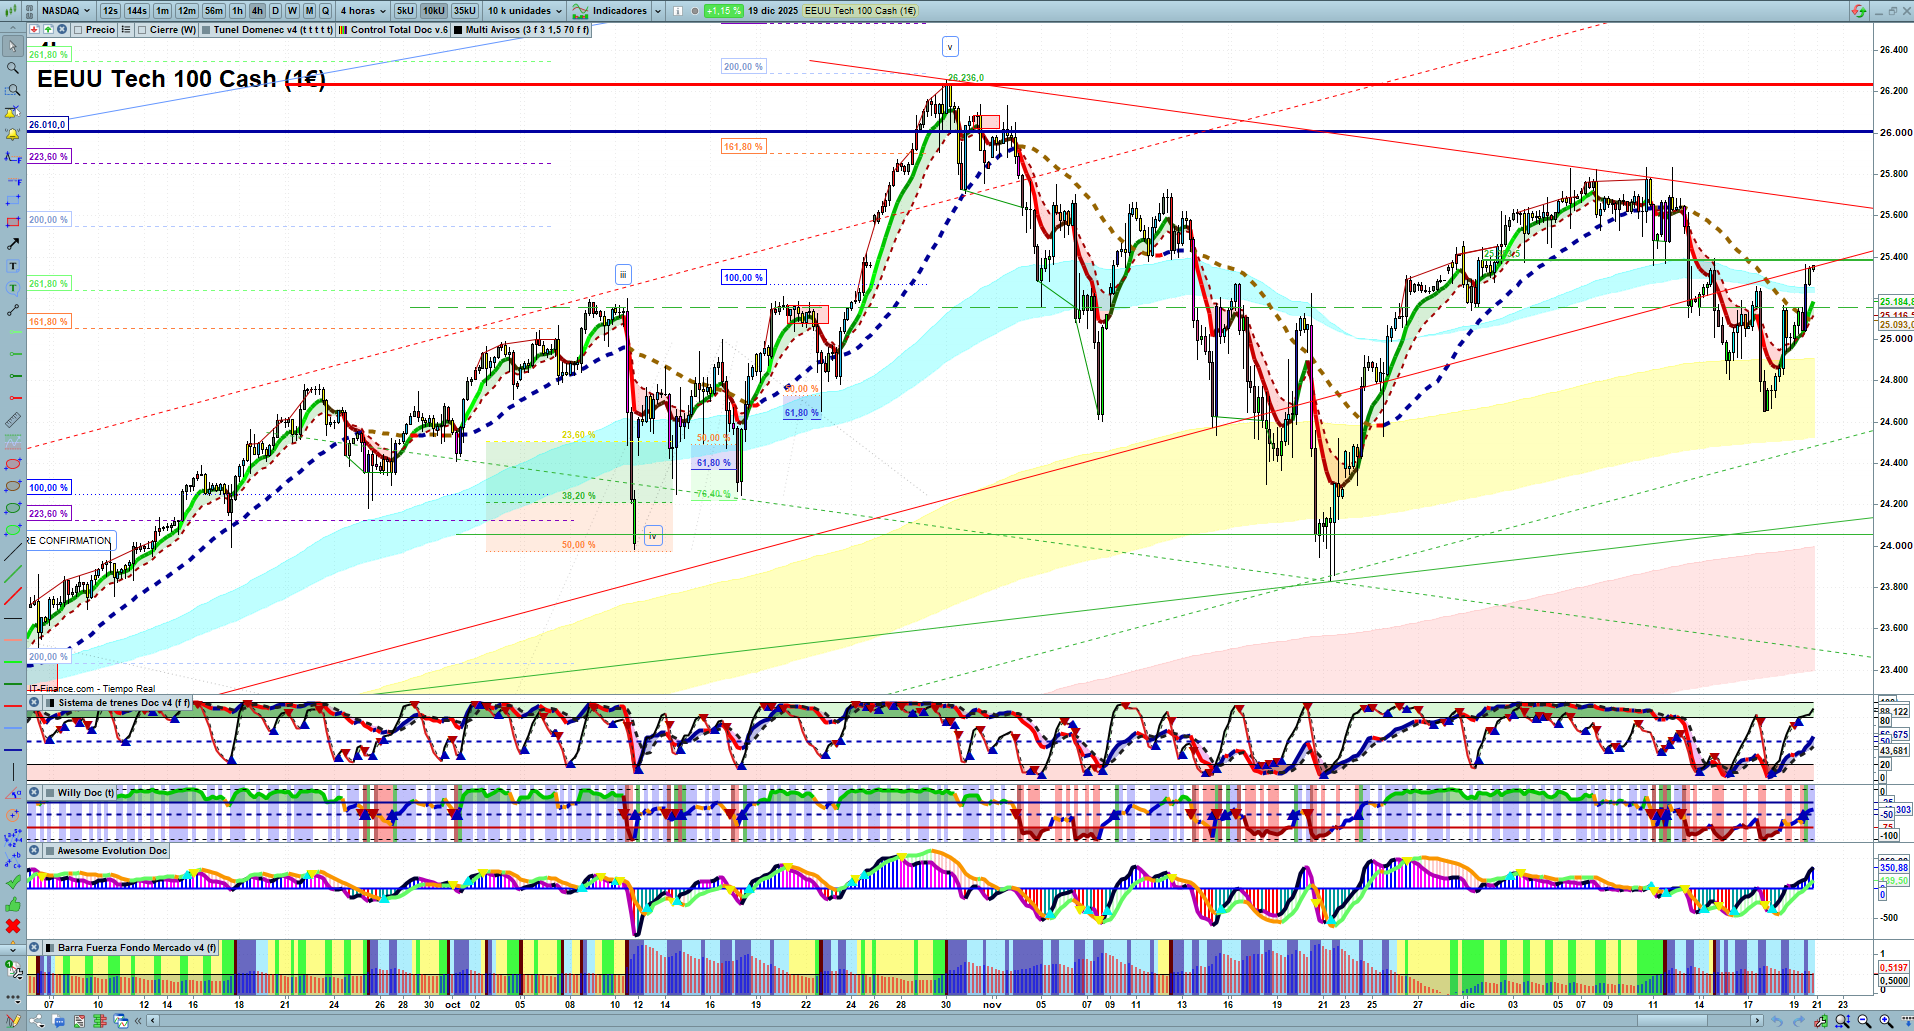Open the yellow alarm bell alerts tool
The width and height of the screenshot is (1914, 1031).
(13, 134)
